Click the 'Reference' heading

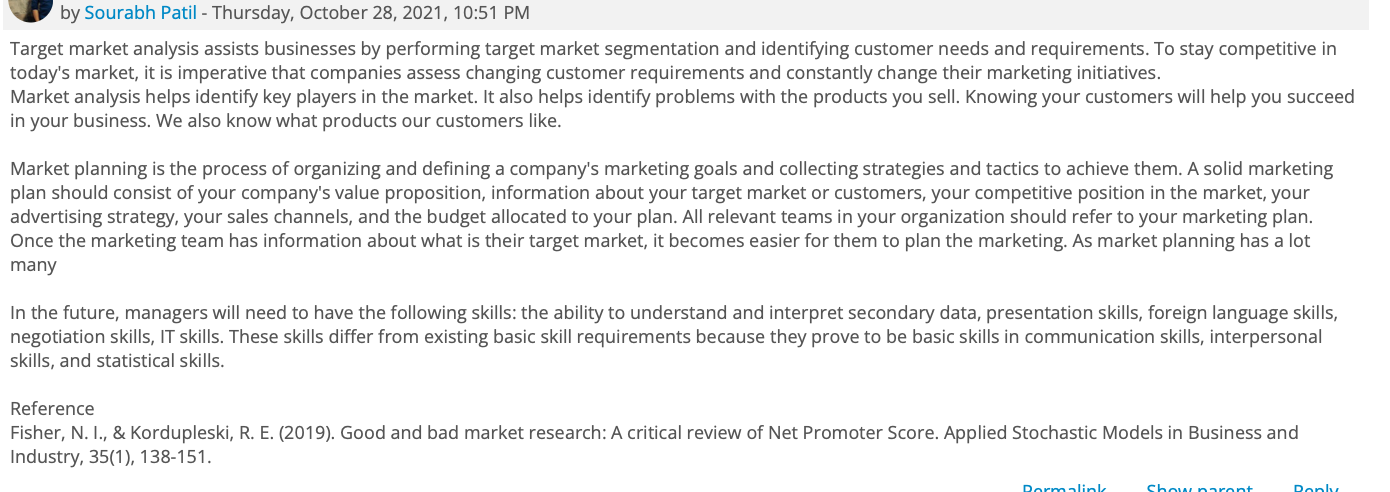(52, 409)
